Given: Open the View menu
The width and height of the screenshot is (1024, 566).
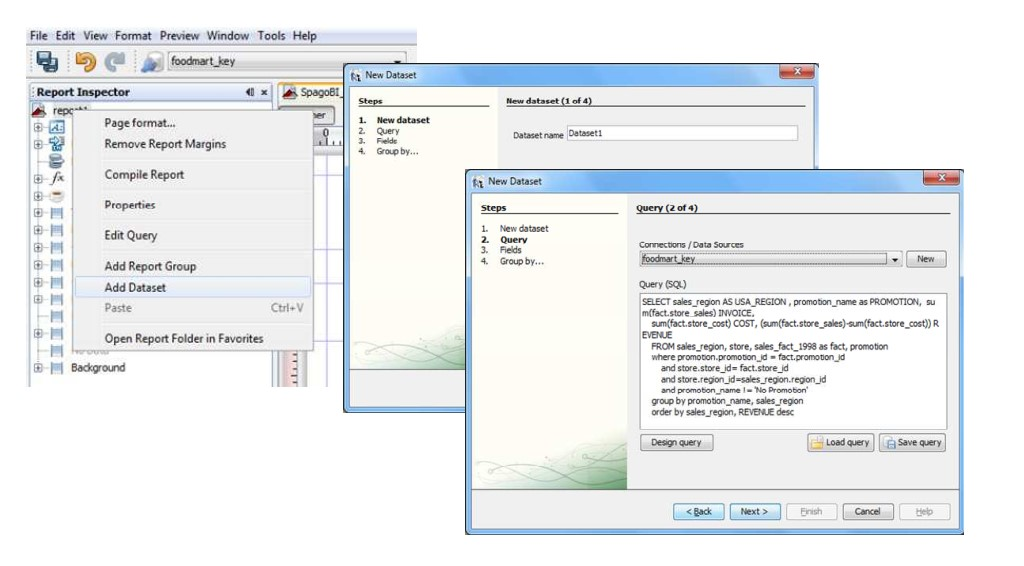Looking at the screenshot, I should point(95,36).
